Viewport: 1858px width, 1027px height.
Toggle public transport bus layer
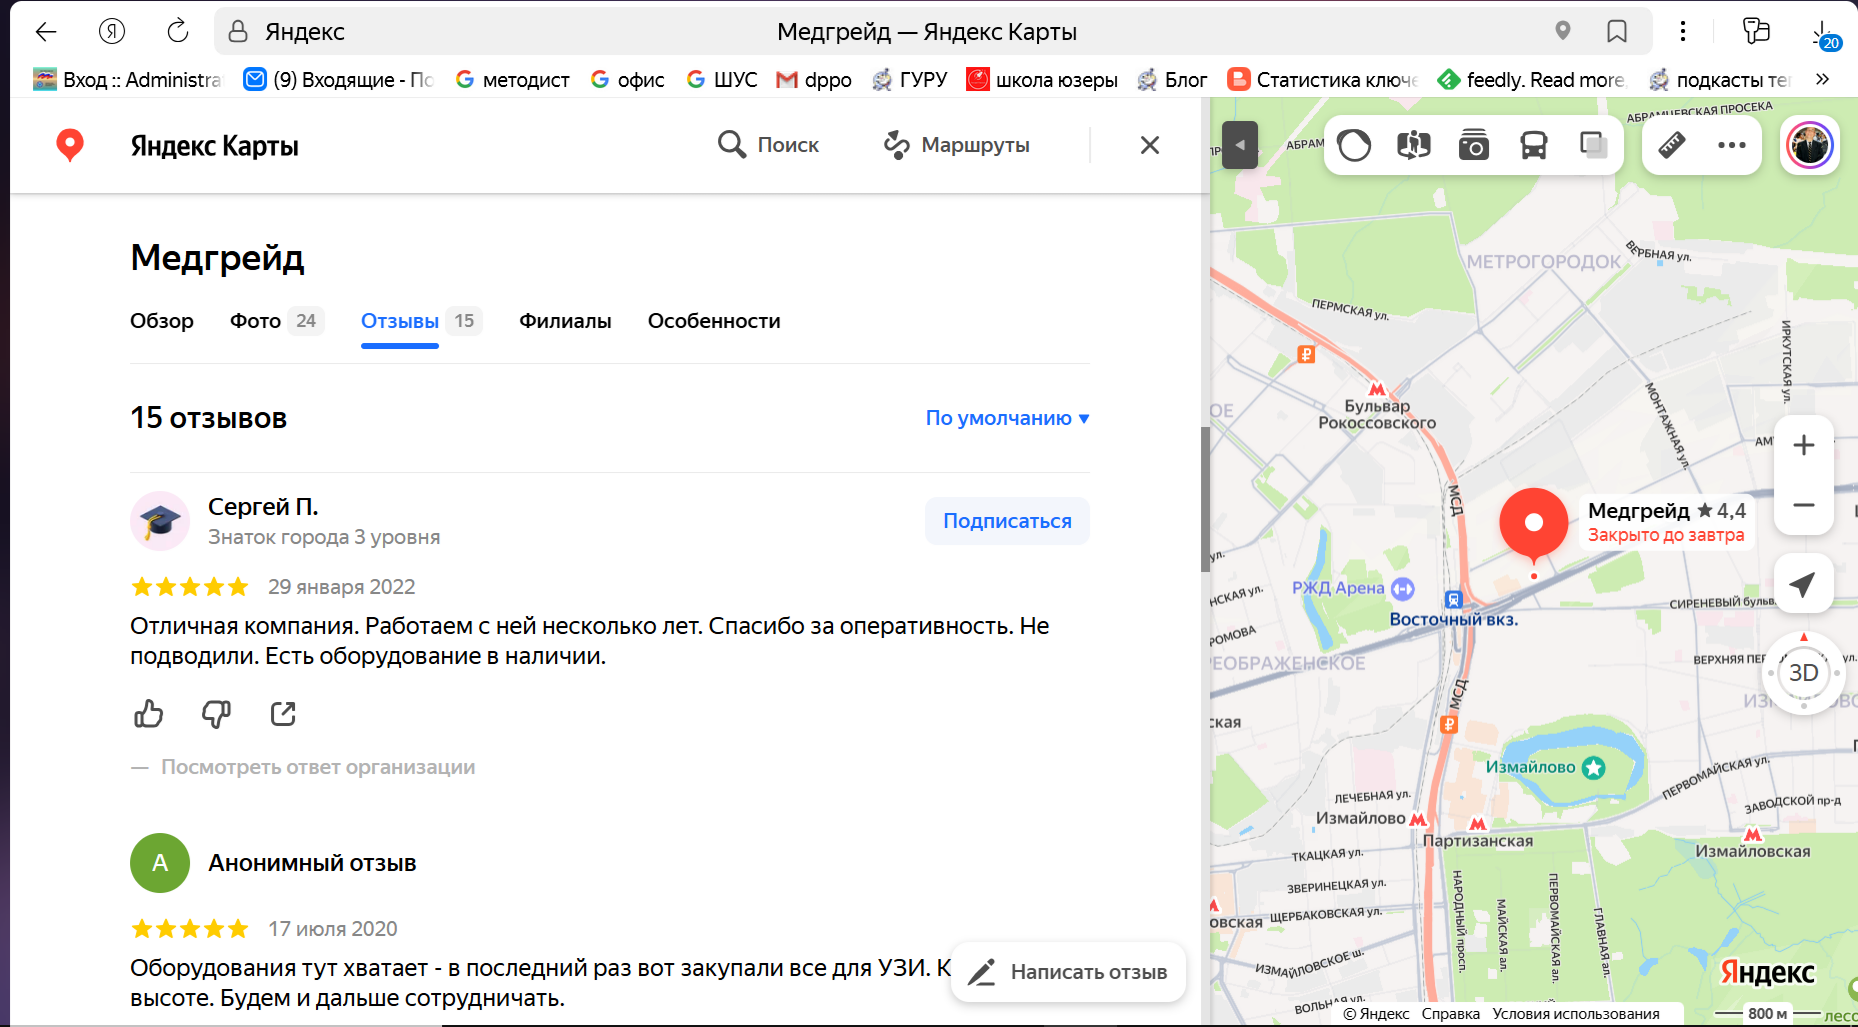point(1534,146)
